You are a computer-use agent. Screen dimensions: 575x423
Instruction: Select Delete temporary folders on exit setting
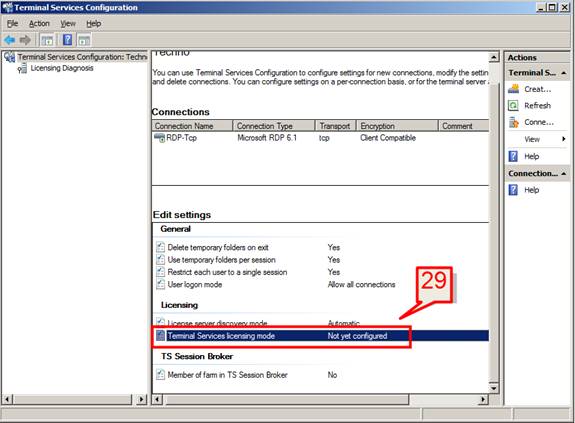click(218, 247)
